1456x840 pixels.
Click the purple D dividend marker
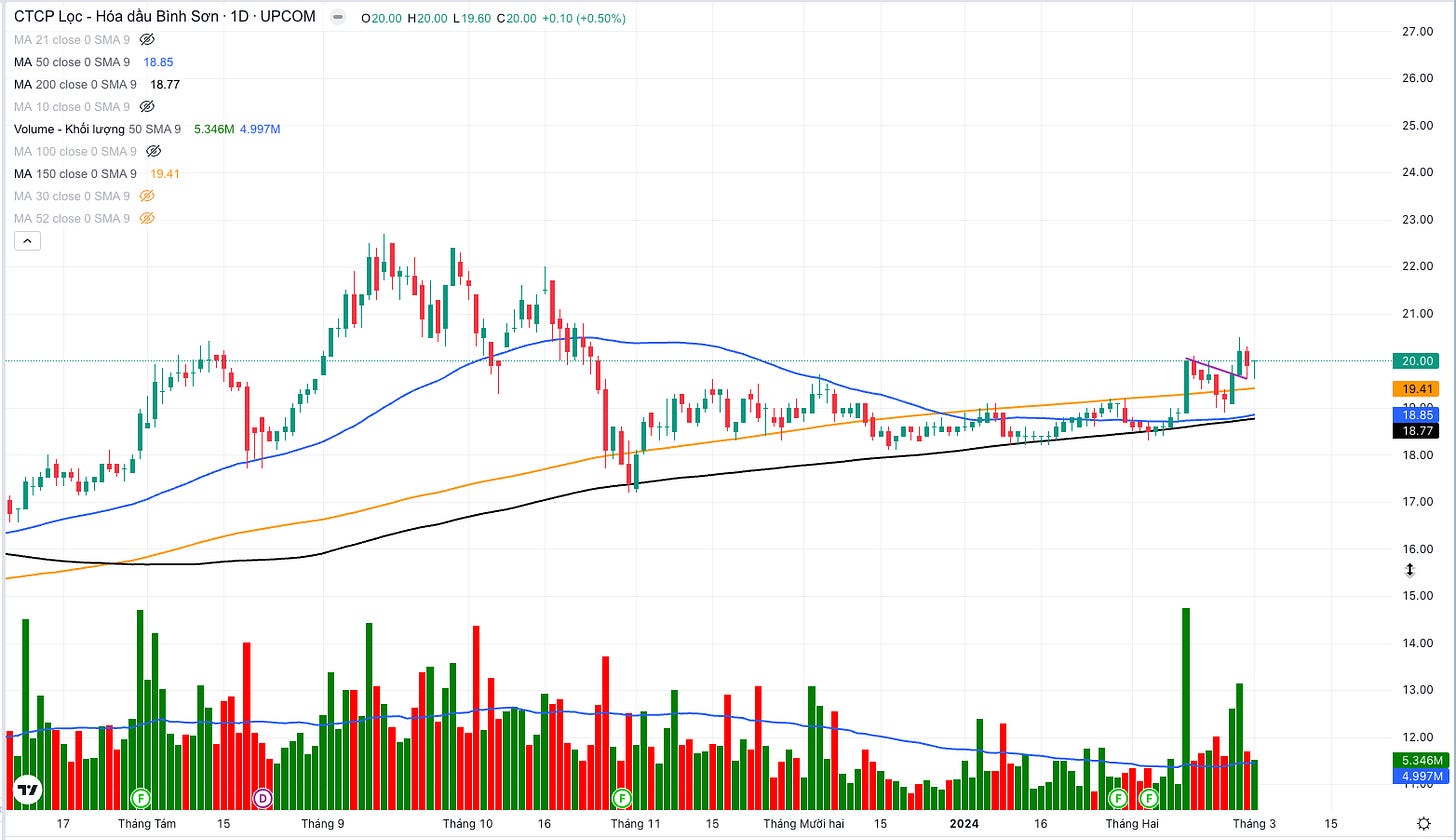click(x=264, y=798)
